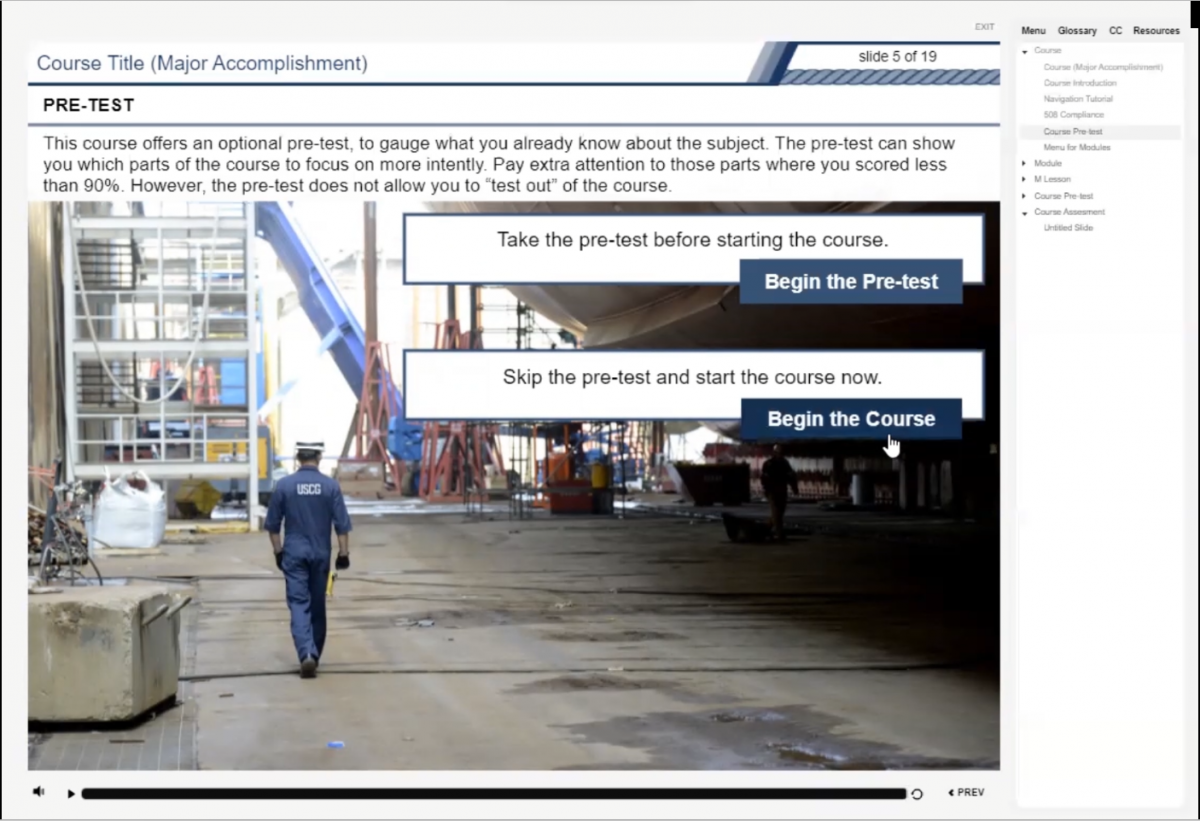Go back using the PREV button
The image size is (1200, 821).
(966, 792)
